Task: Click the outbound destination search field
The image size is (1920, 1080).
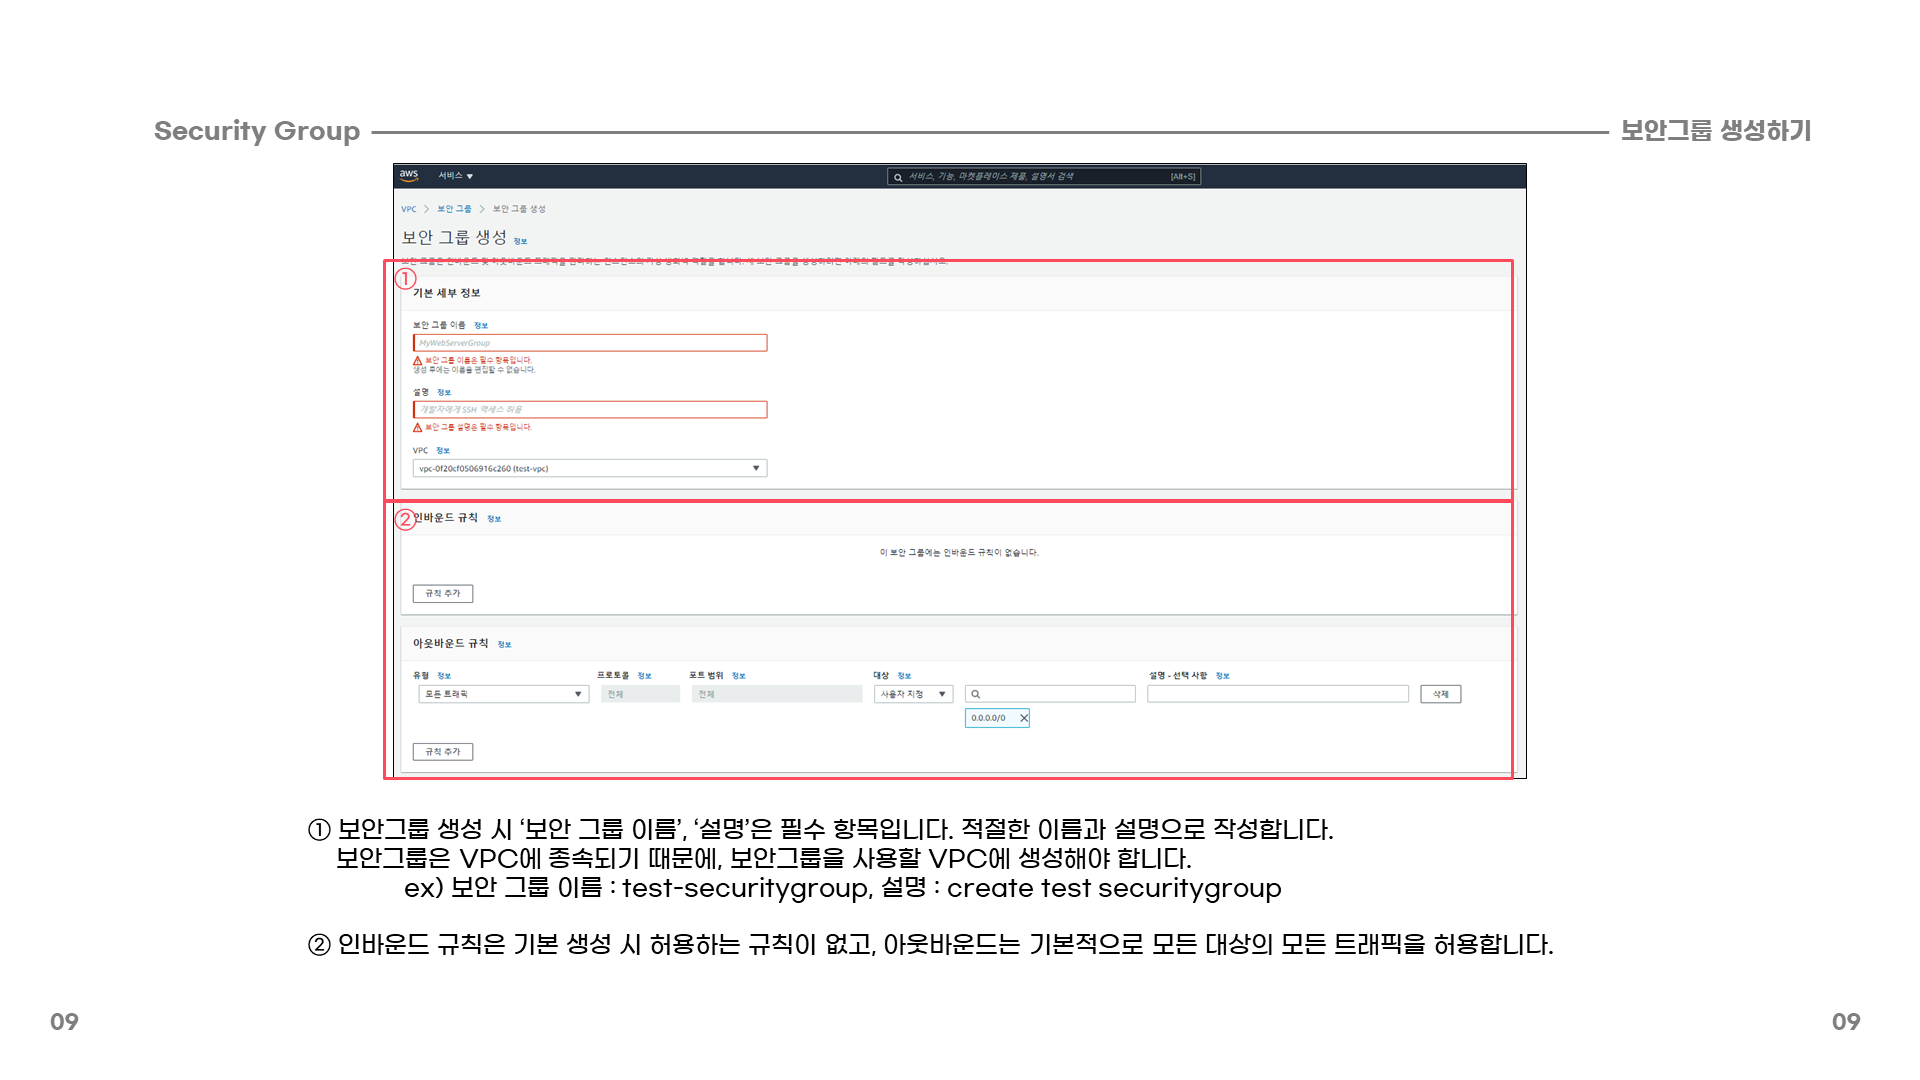Action: coord(1050,694)
